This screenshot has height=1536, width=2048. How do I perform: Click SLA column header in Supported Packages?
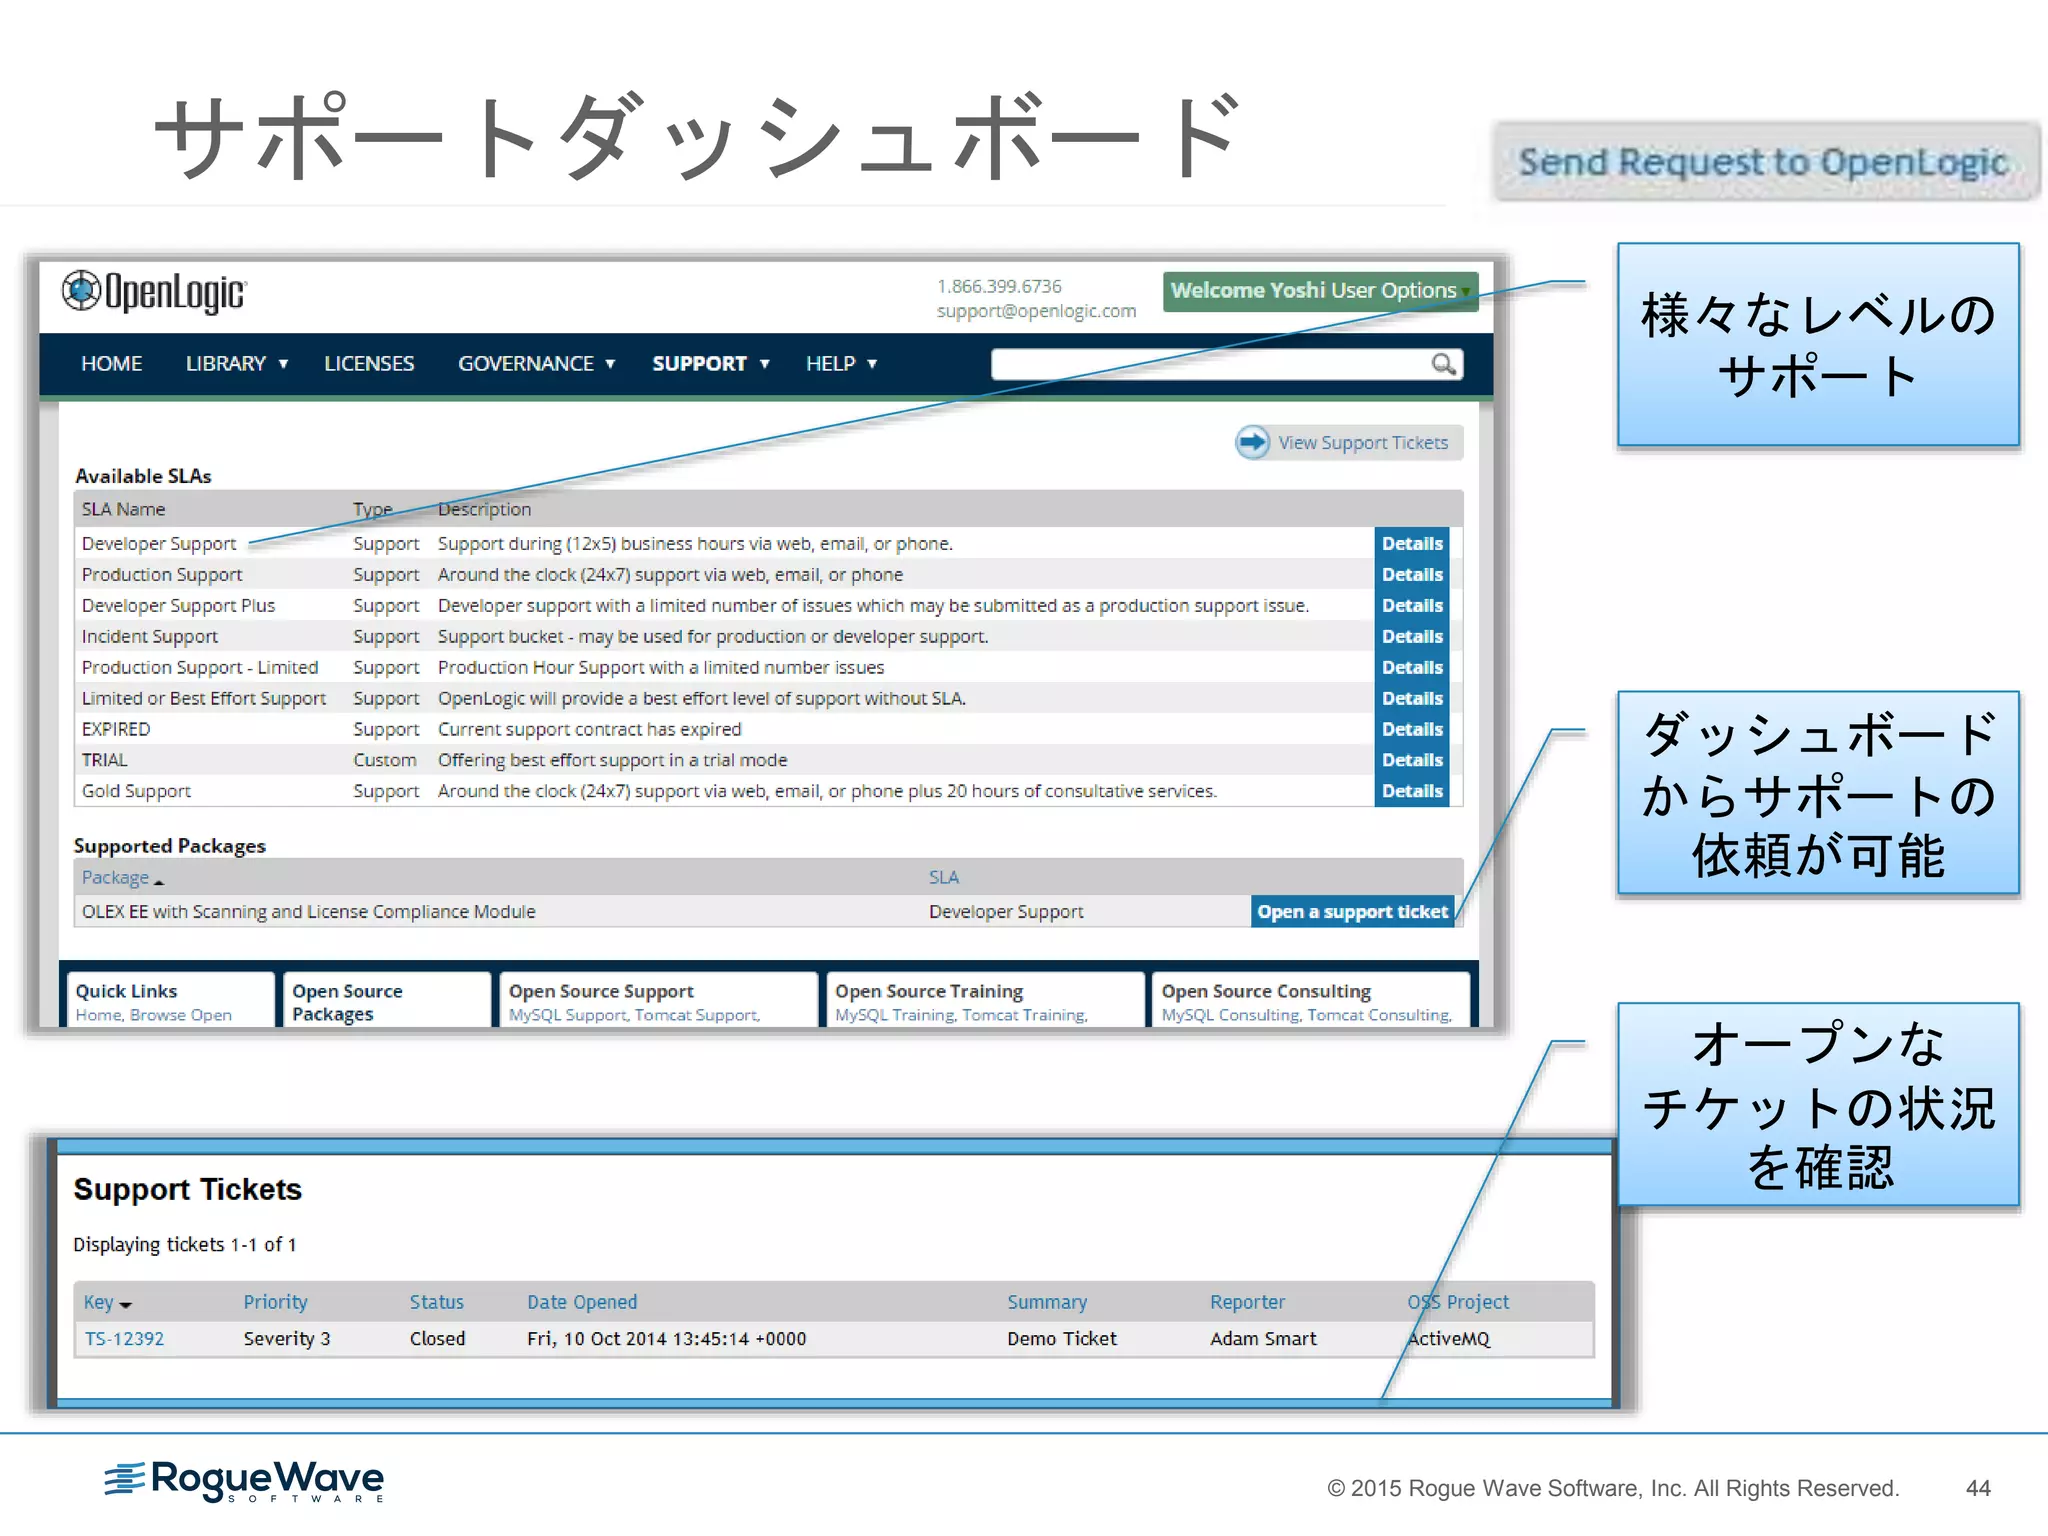coord(943,877)
